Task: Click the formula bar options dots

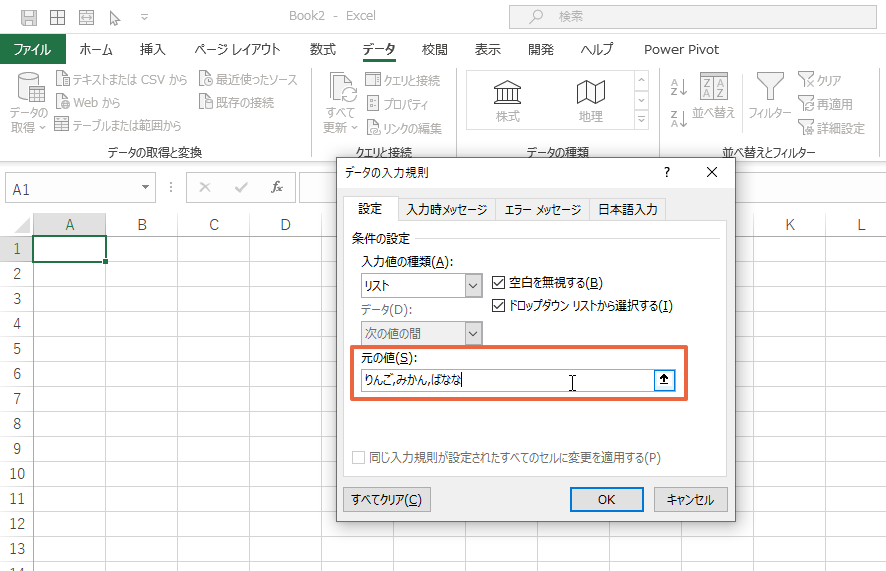Action: (171, 188)
